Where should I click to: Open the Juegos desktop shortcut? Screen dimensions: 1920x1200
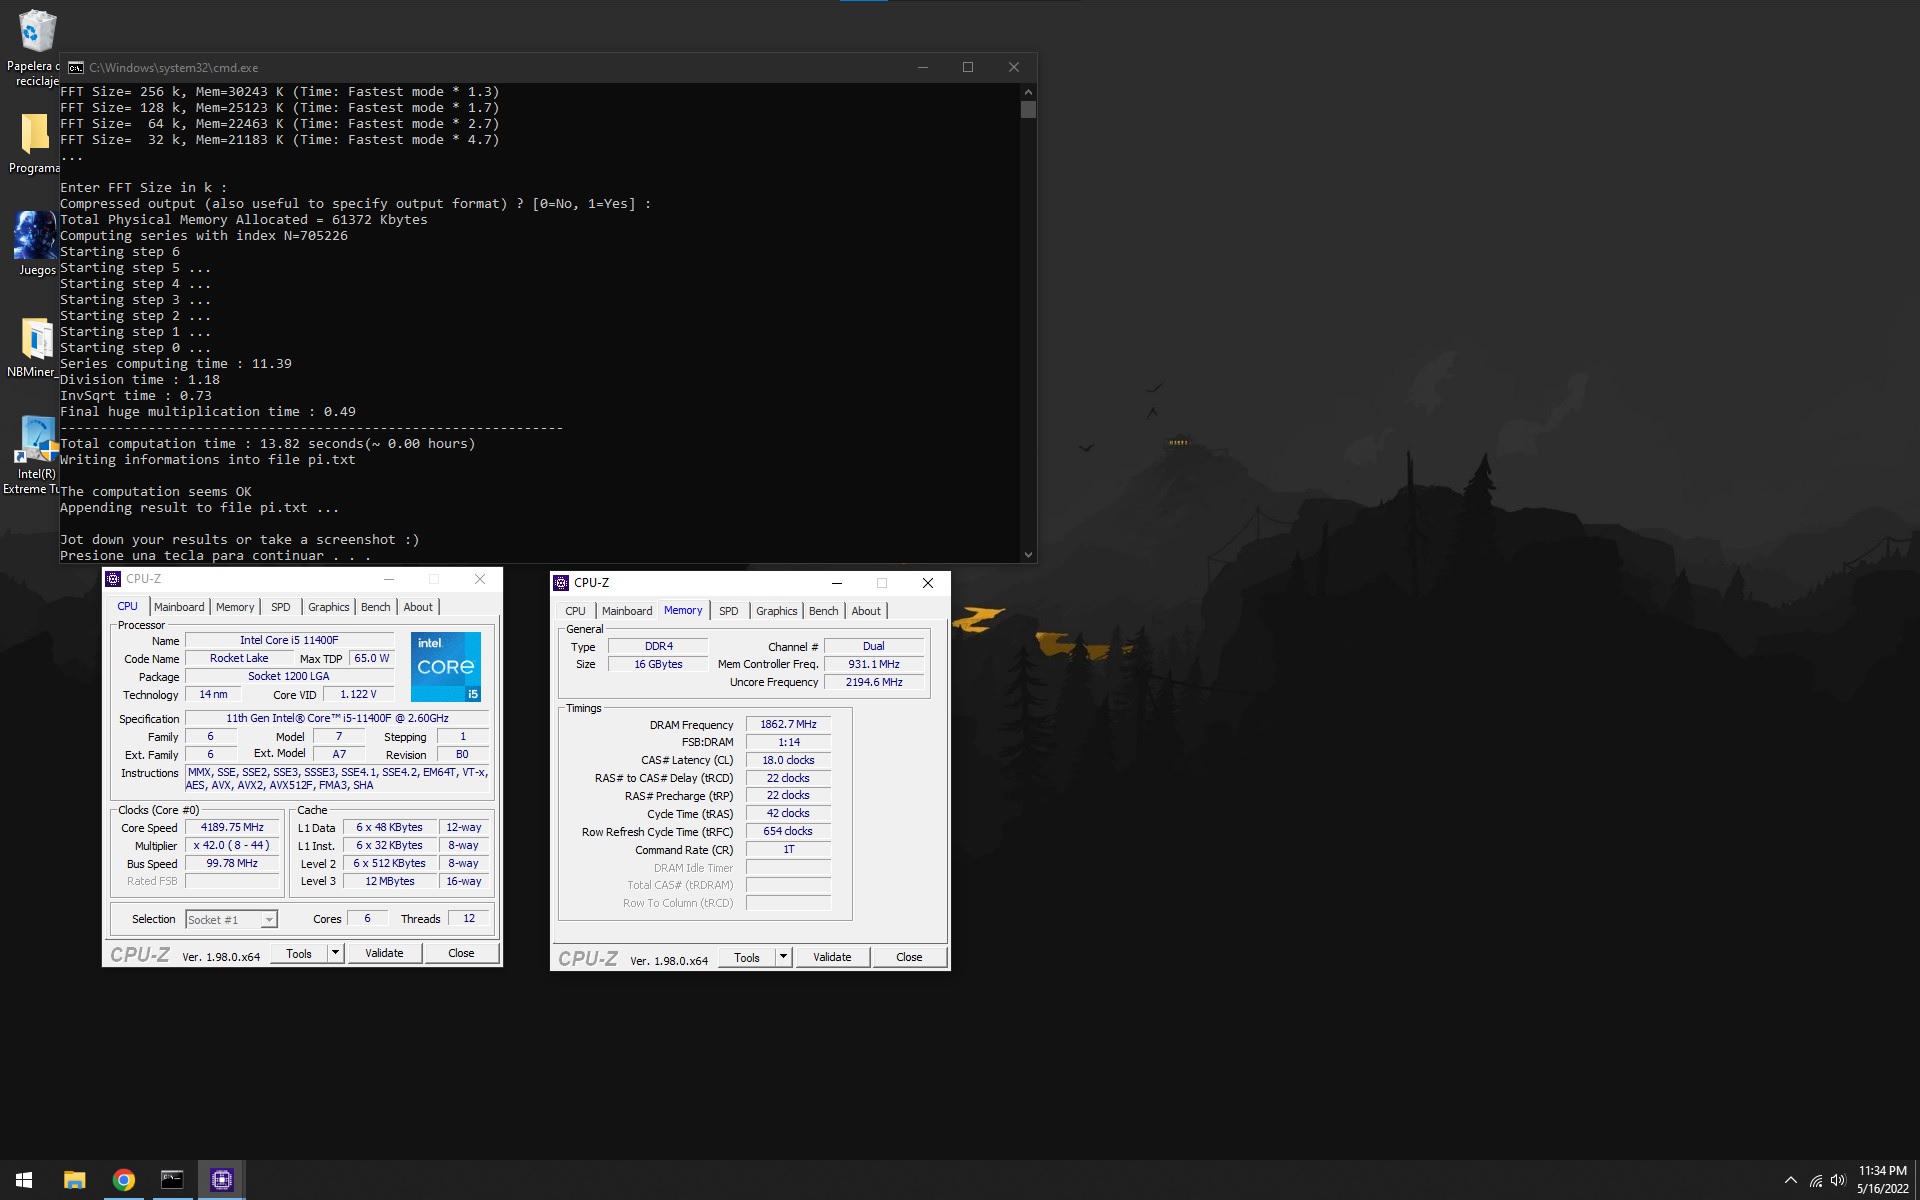coord(36,244)
